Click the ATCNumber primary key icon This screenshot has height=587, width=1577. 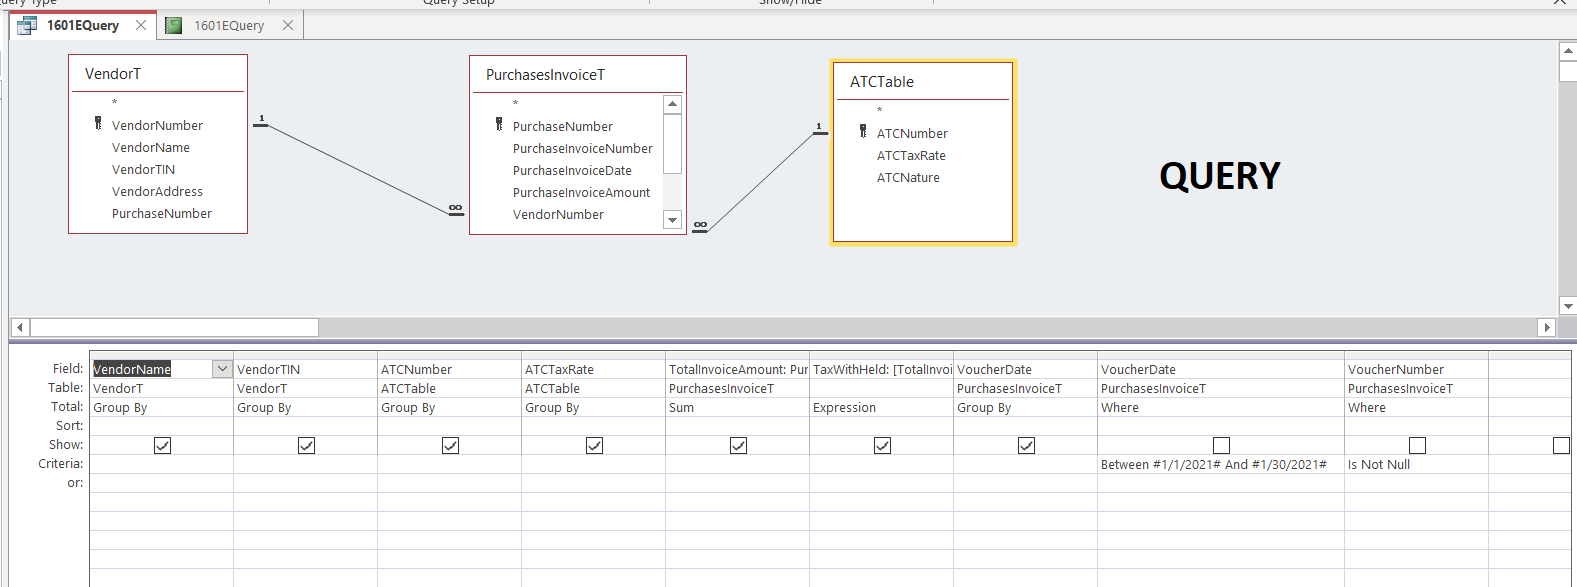coord(863,131)
